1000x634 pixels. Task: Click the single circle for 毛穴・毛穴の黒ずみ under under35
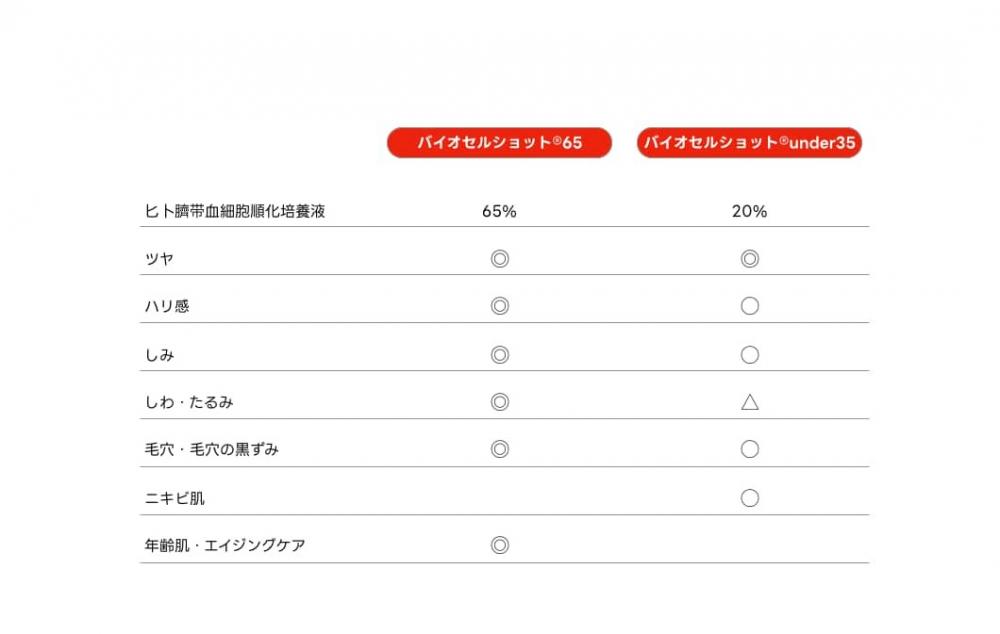coord(750,449)
